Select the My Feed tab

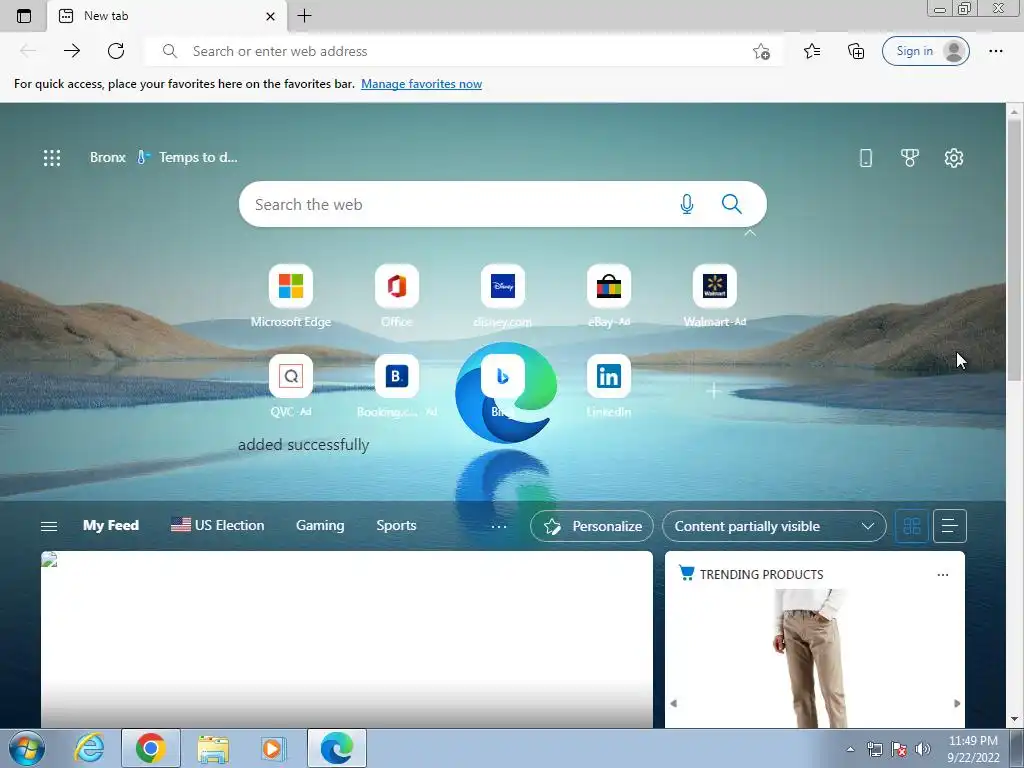pyautogui.click(x=110, y=526)
